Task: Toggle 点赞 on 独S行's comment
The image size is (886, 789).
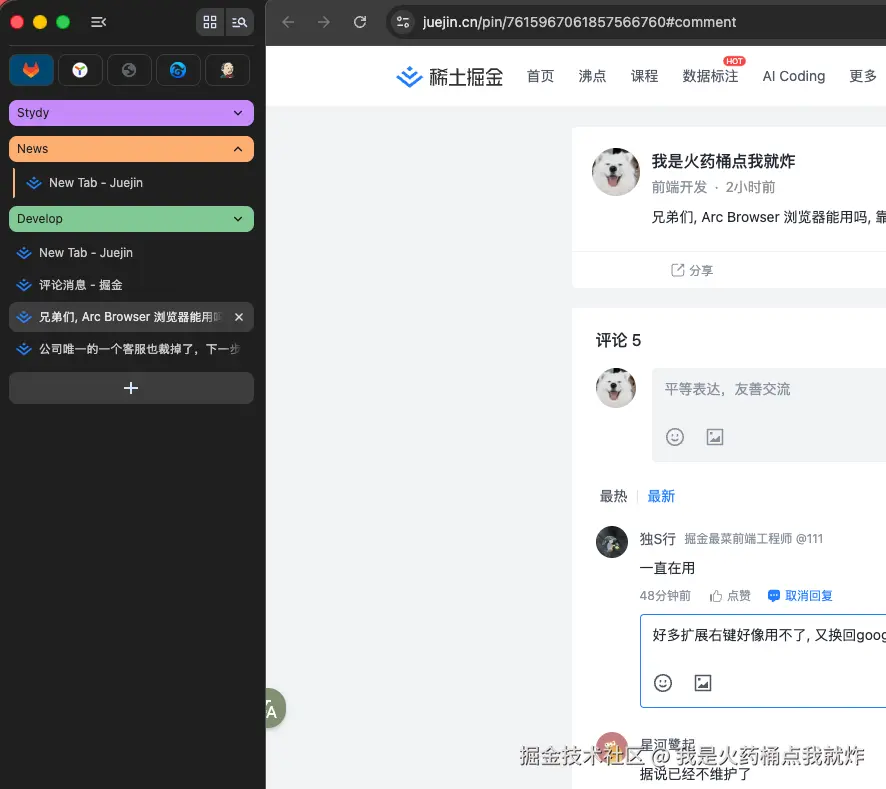Action: 730,595
